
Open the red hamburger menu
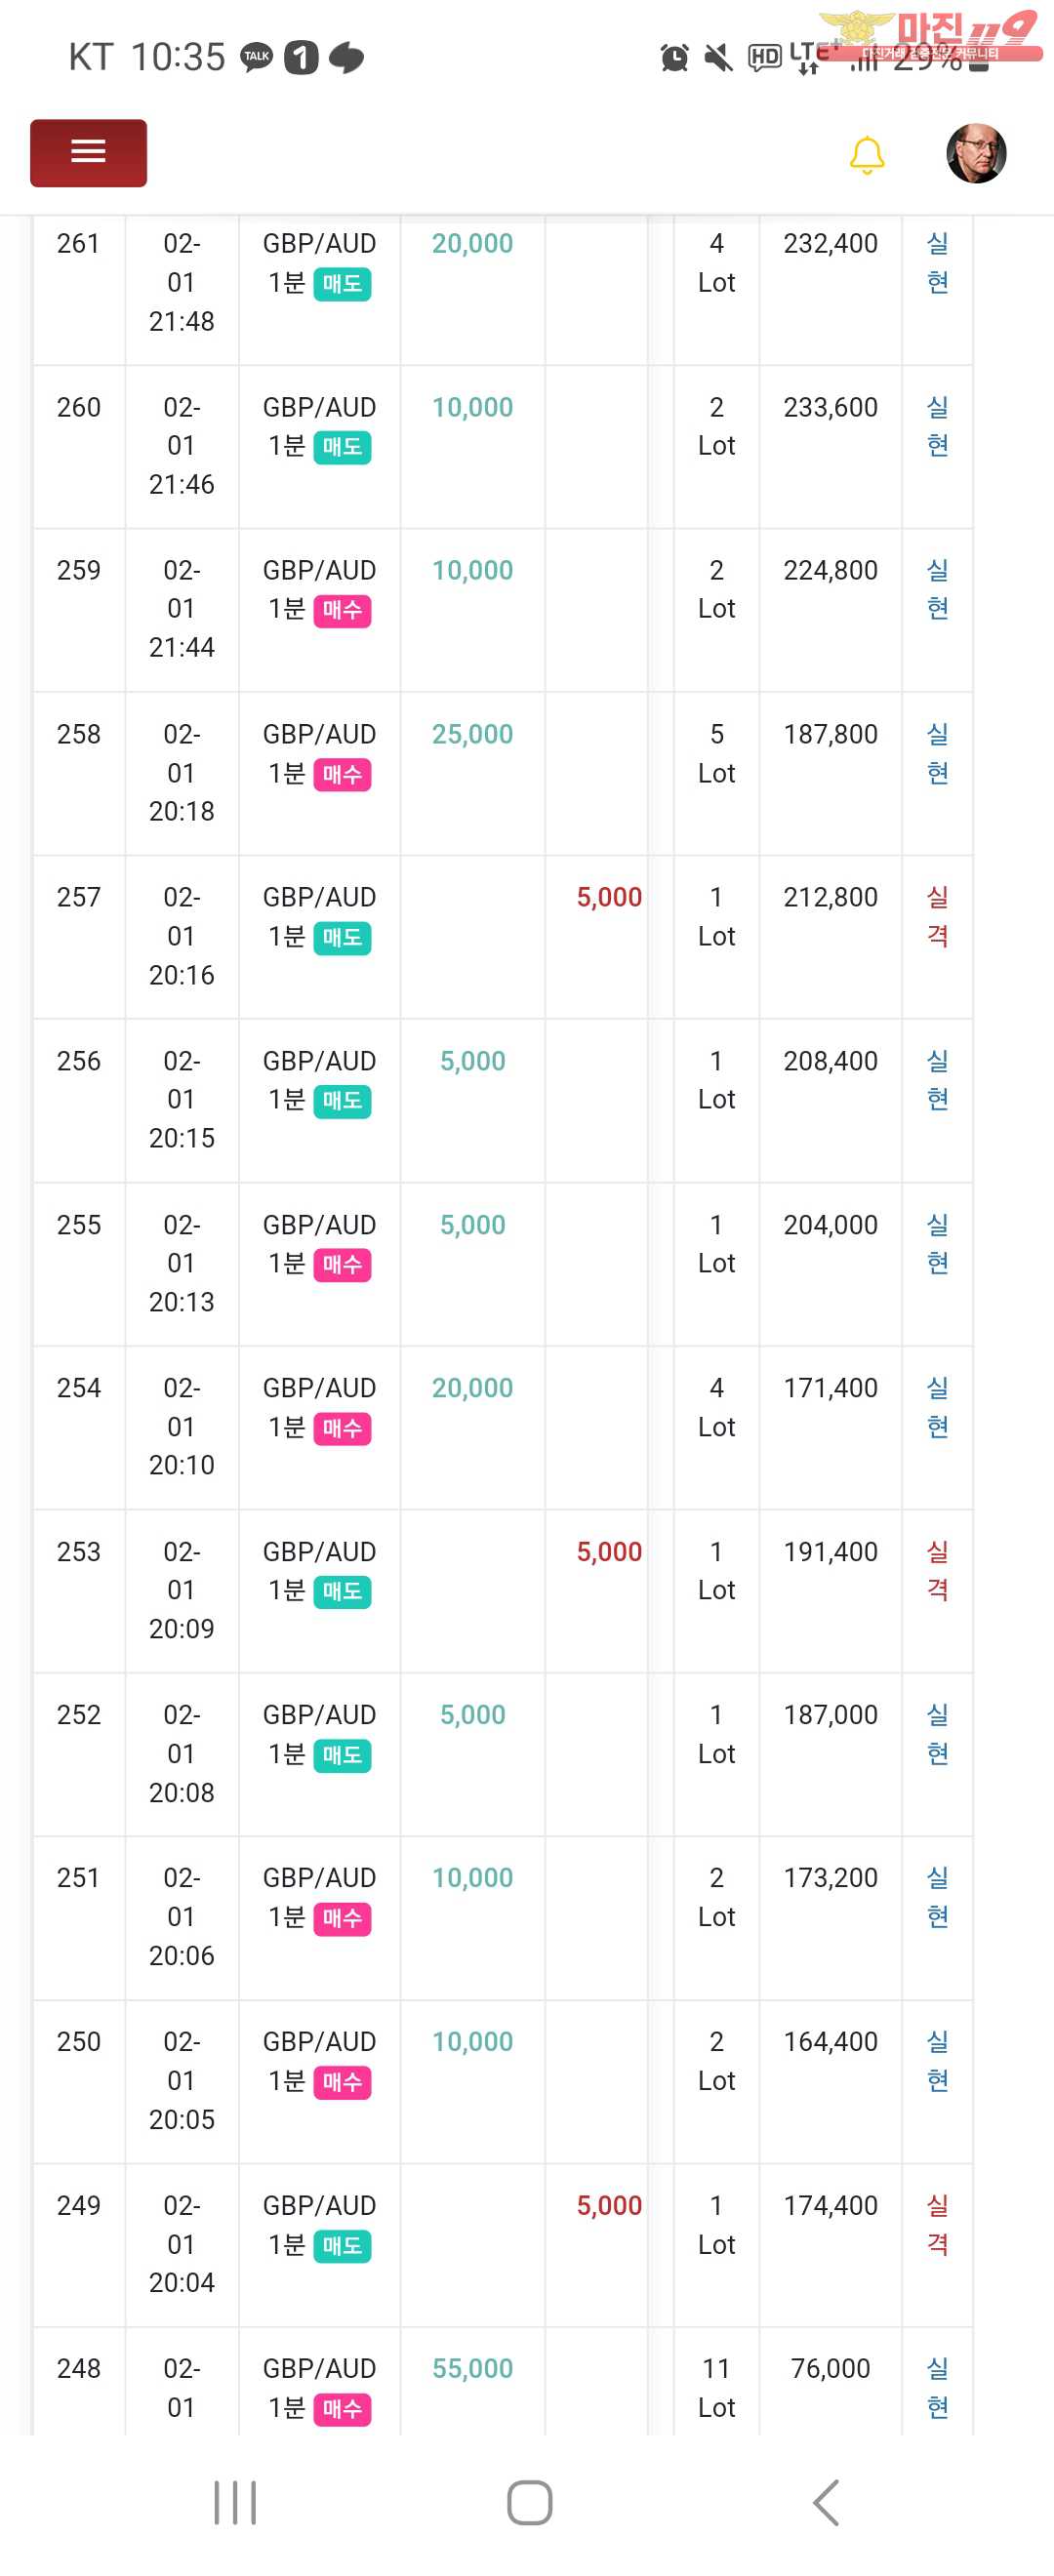pyautogui.click(x=88, y=152)
